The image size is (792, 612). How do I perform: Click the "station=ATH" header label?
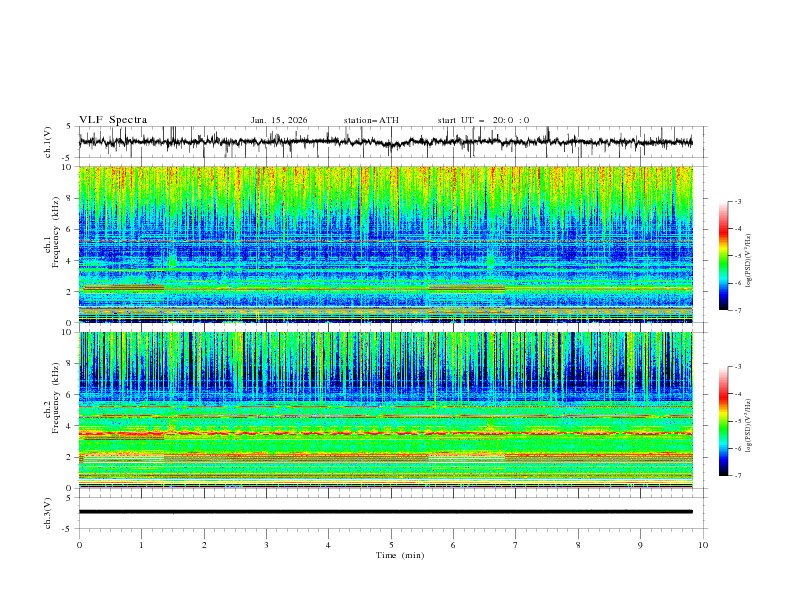coord(371,120)
